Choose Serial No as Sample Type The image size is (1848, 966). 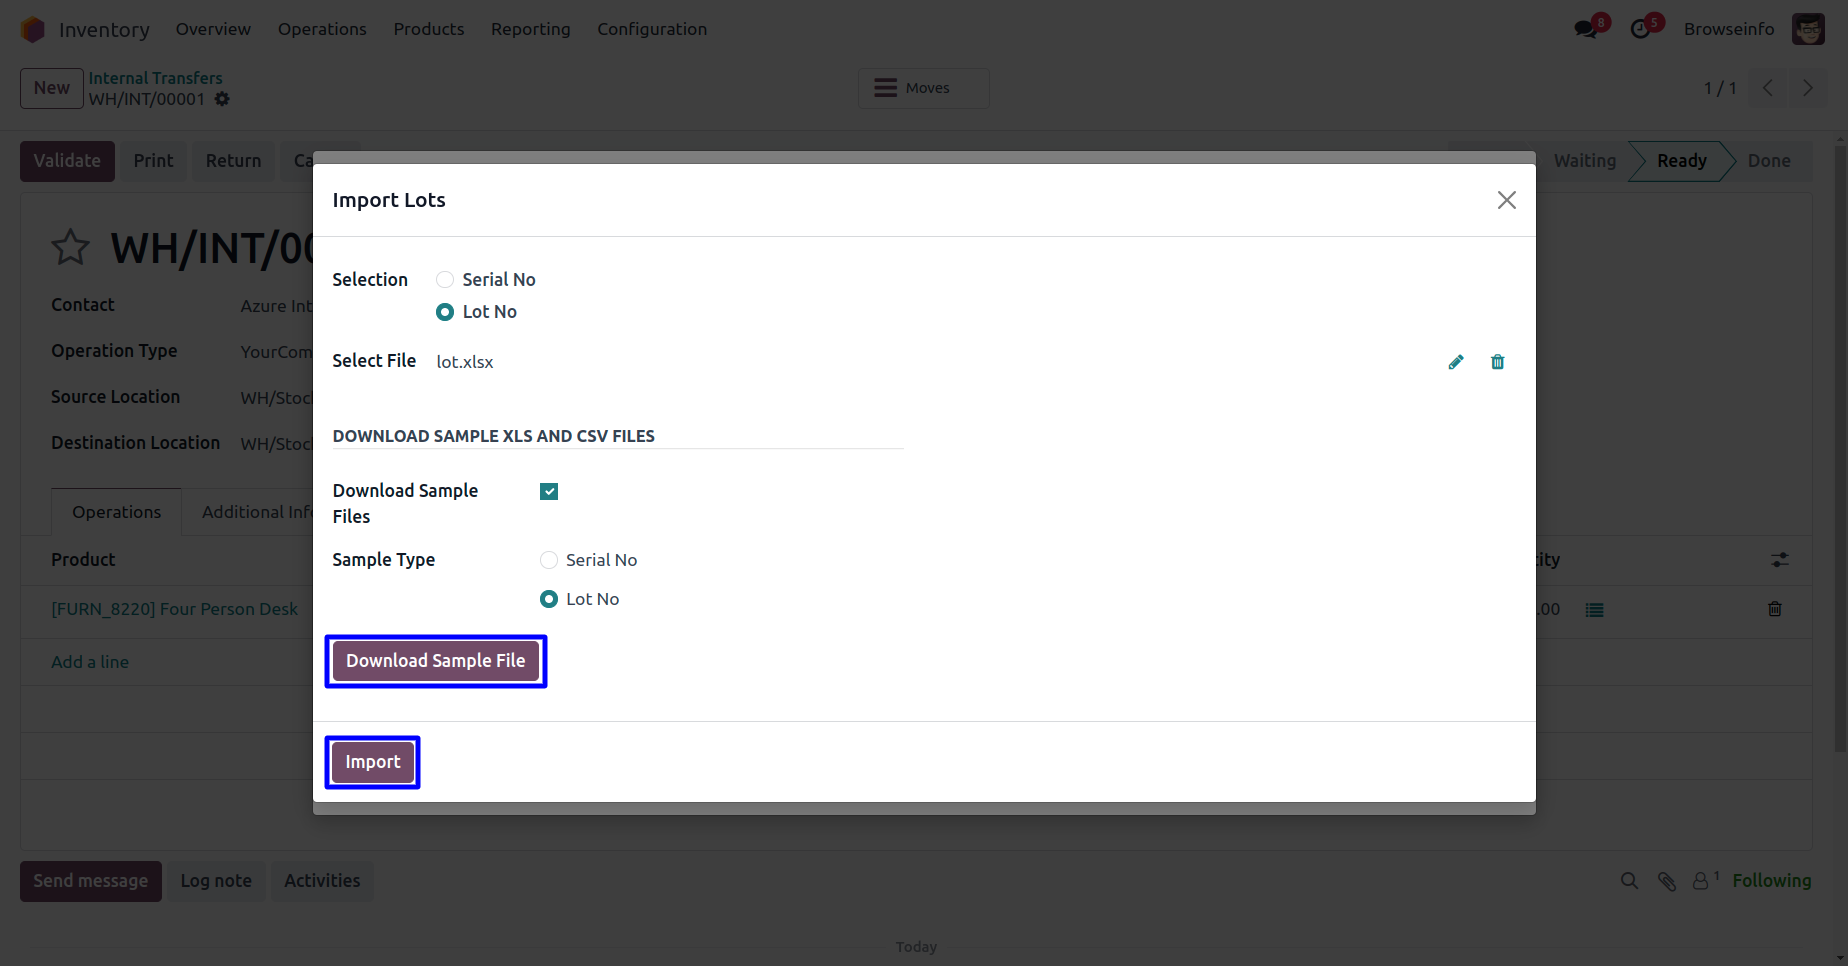(x=549, y=560)
